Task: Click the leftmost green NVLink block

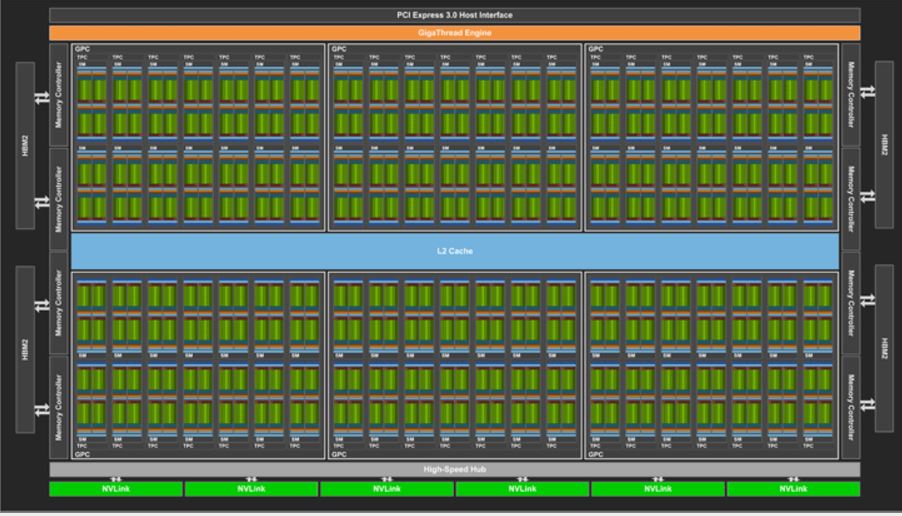Action: point(116,489)
